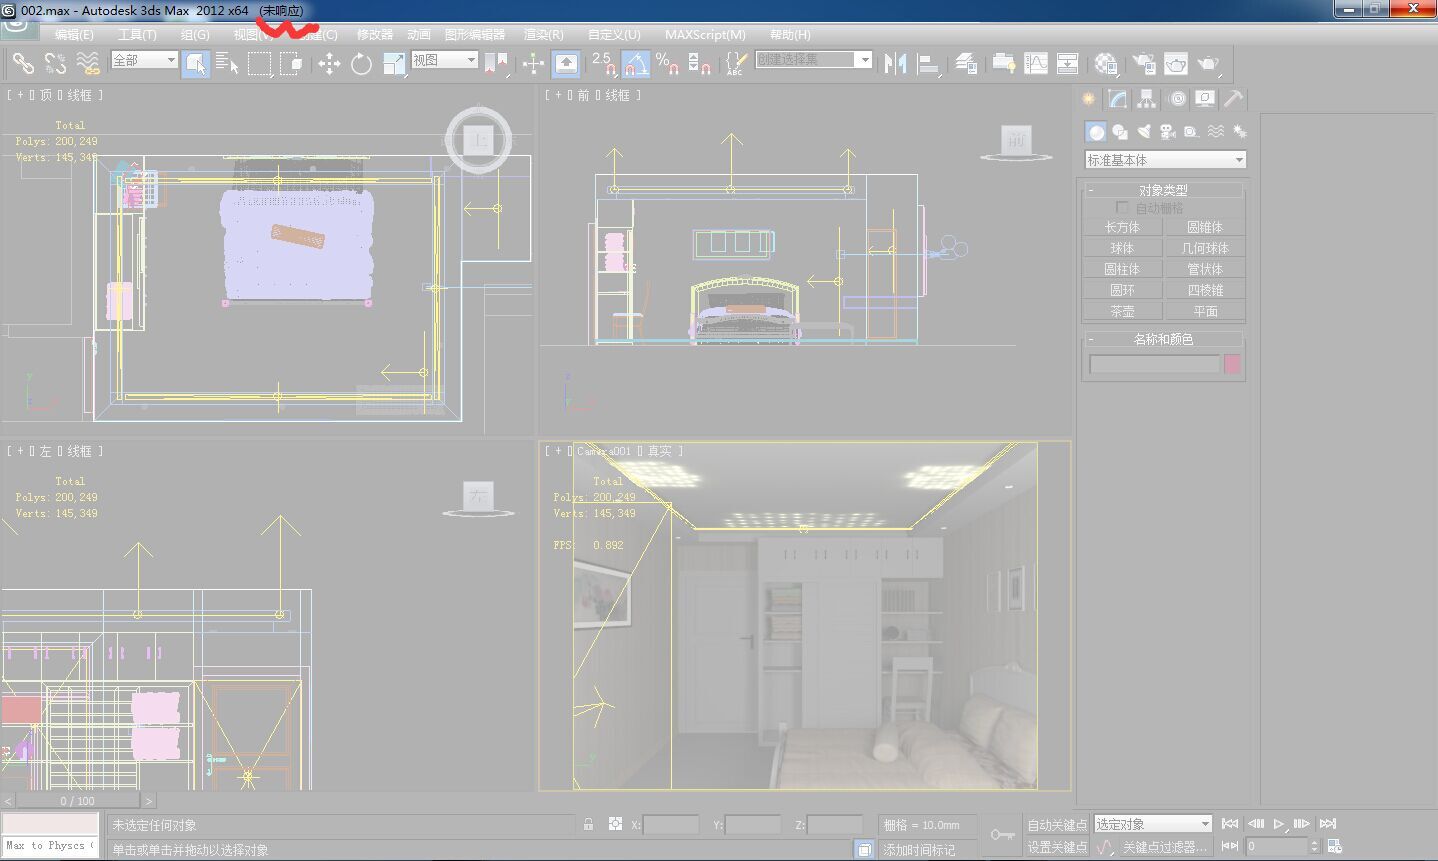Switch to the Hierarchy panel tab

pos(1147,99)
